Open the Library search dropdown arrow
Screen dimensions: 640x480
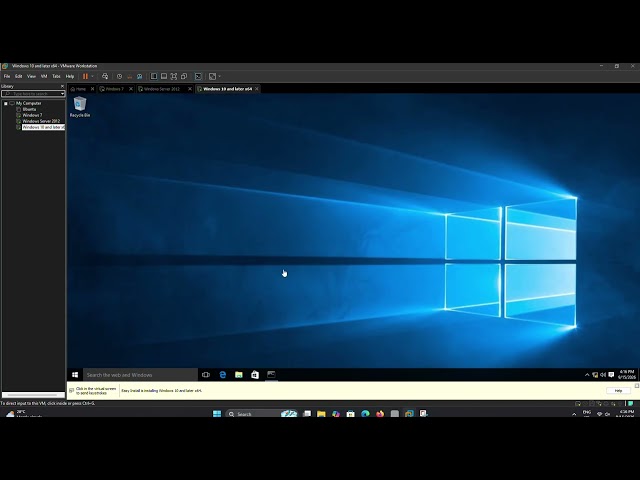click(62, 94)
